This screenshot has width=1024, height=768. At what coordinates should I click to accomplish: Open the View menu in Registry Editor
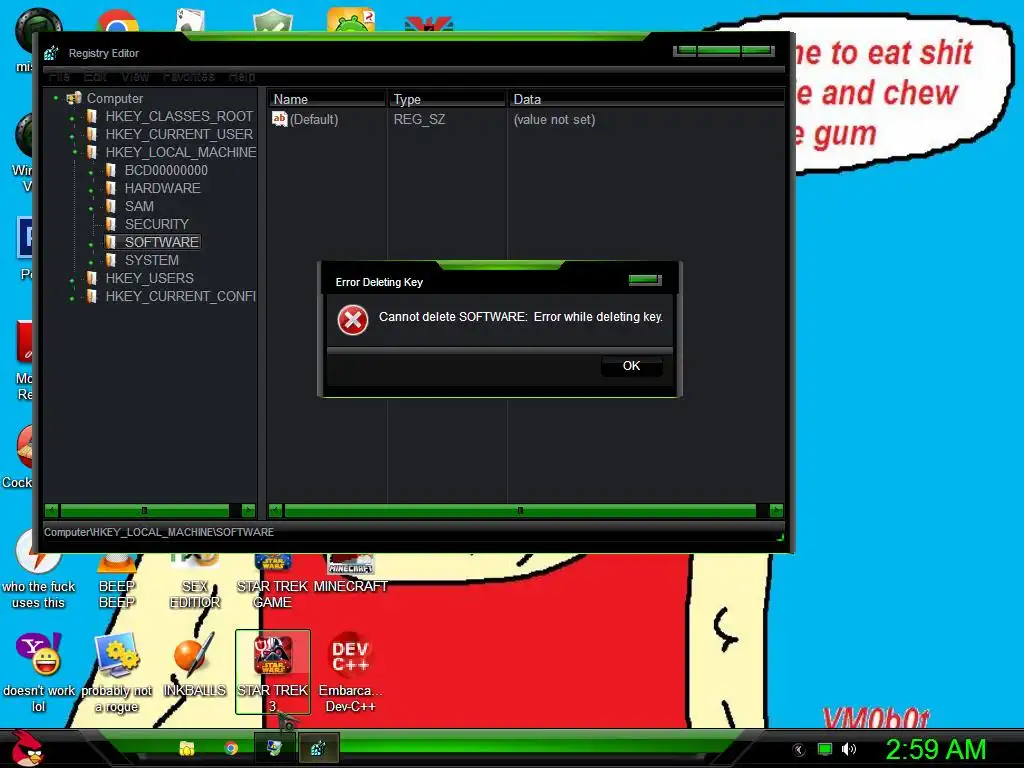[135, 76]
